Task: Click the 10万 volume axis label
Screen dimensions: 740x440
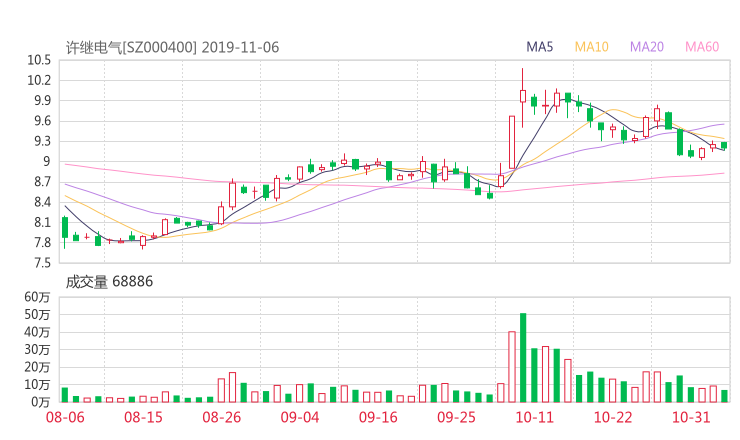Action: [x=37, y=384]
